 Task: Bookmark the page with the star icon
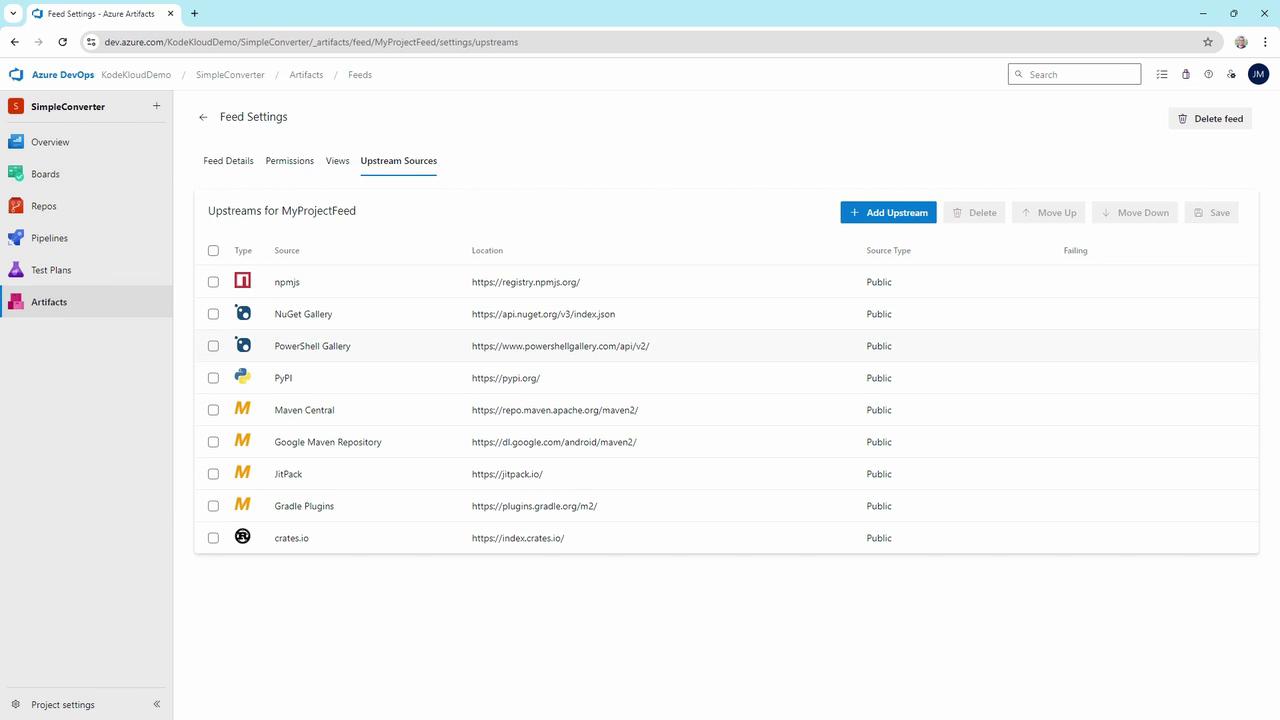[x=1208, y=42]
